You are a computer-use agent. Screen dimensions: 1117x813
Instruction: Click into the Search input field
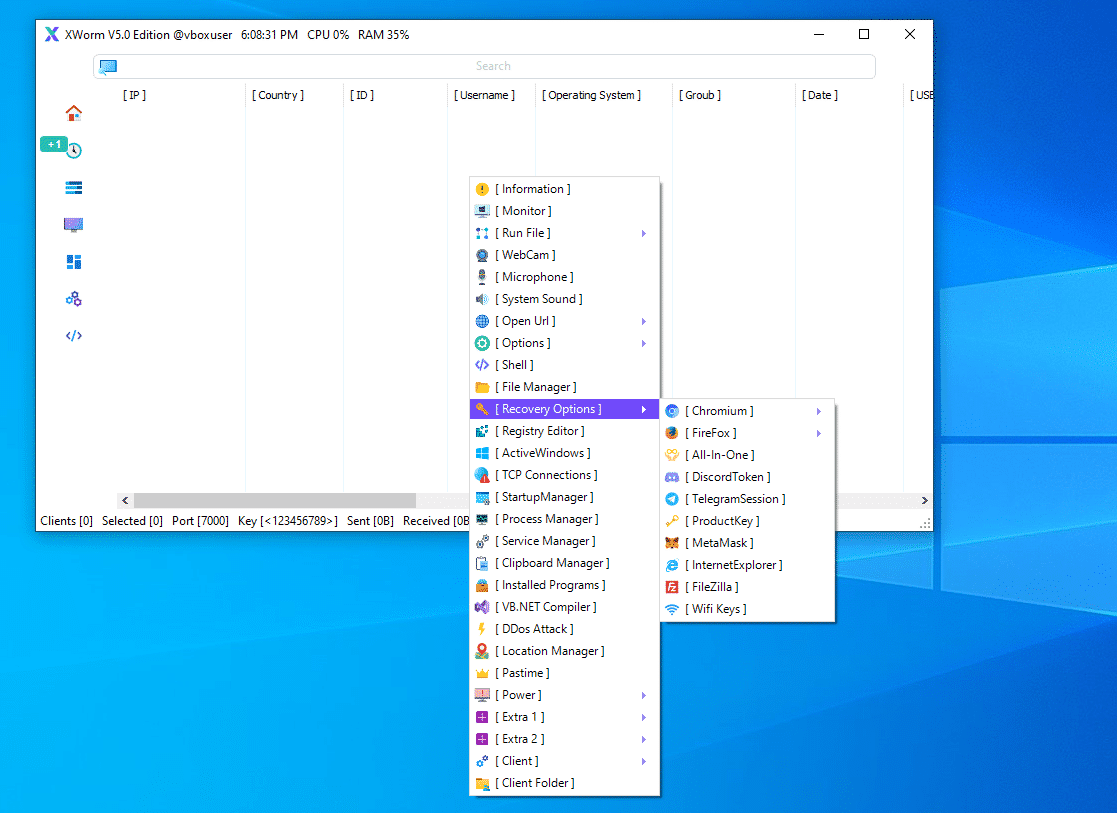coord(493,66)
